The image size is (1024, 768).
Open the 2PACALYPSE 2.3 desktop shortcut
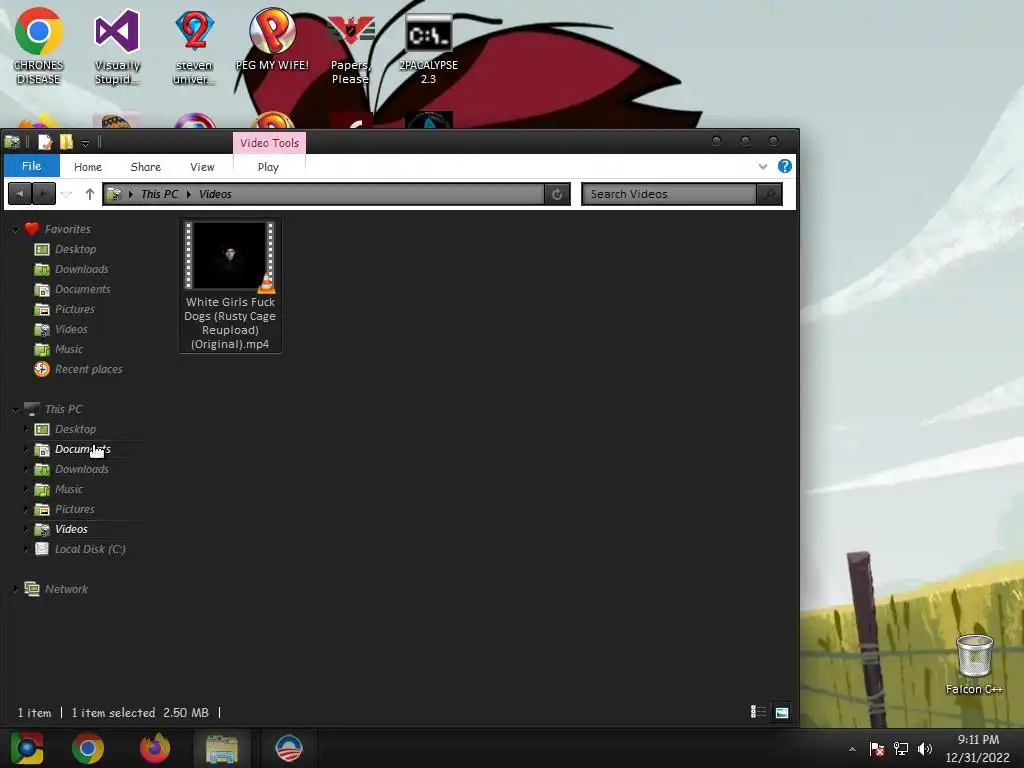pyautogui.click(x=428, y=49)
